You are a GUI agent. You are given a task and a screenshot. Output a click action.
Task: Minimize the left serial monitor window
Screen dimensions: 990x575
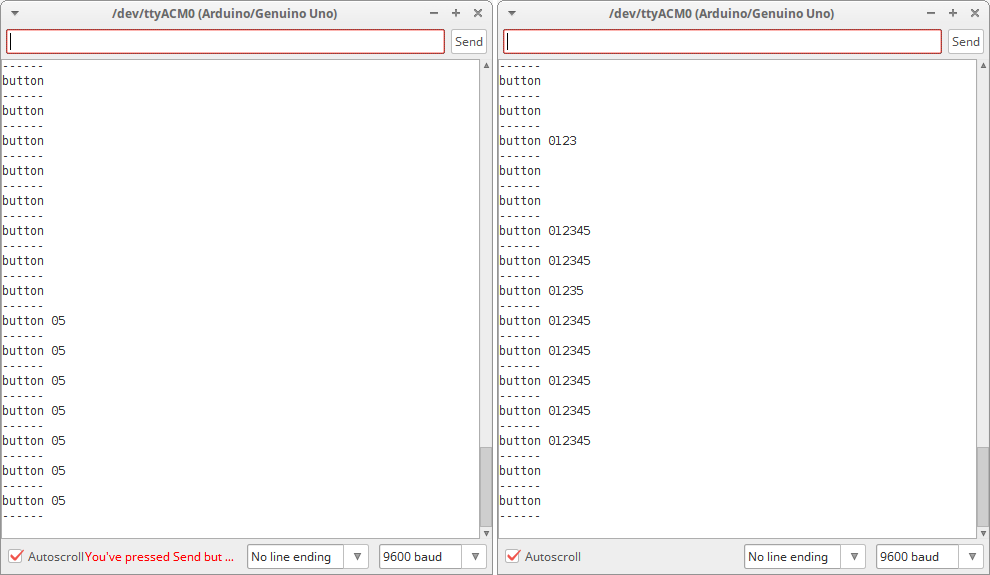(x=434, y=13)
